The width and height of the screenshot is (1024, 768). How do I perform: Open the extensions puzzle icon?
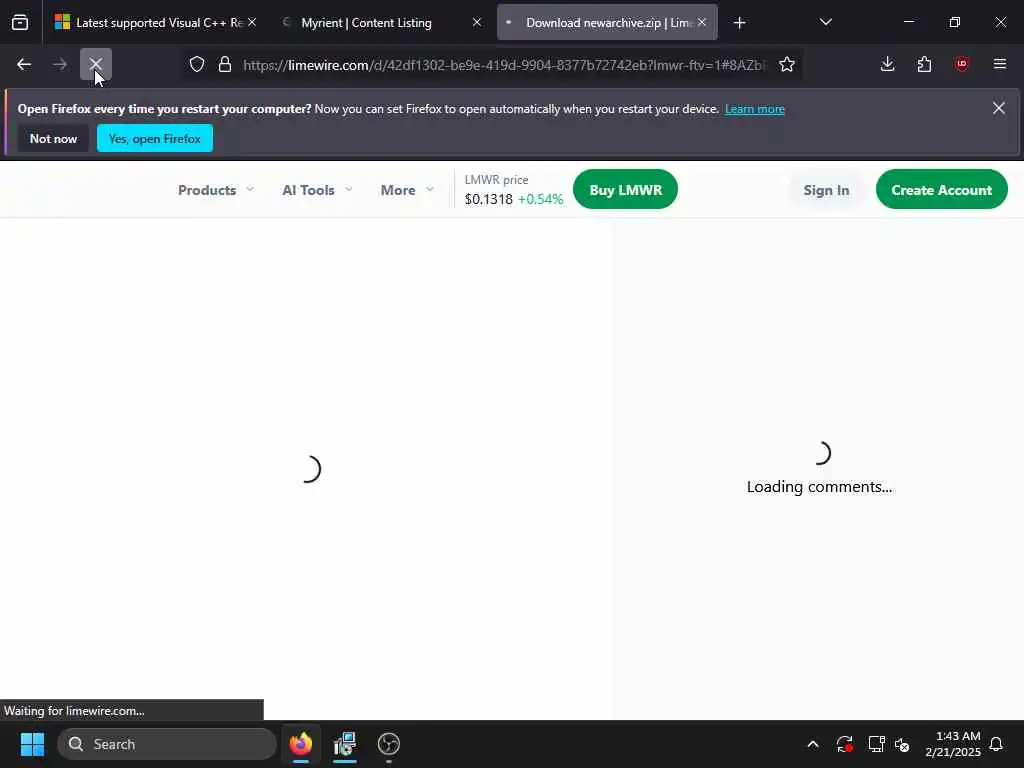[924, 64]
